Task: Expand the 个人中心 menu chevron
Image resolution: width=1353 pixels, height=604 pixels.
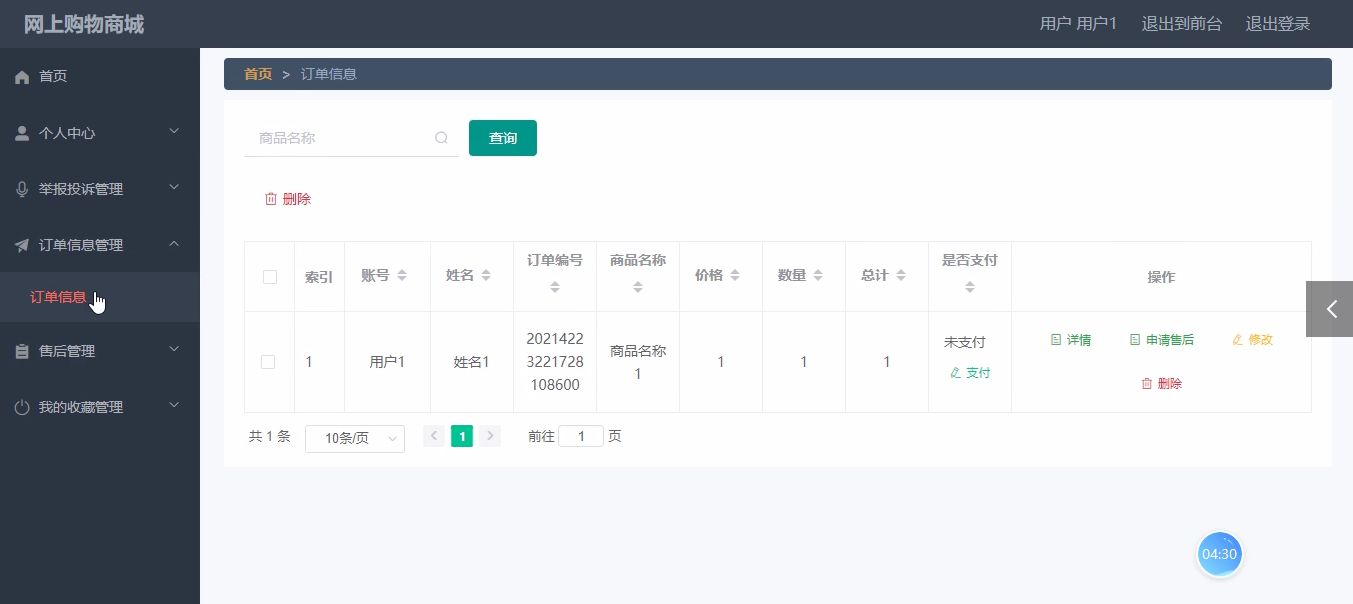Action: pos(174,132)
